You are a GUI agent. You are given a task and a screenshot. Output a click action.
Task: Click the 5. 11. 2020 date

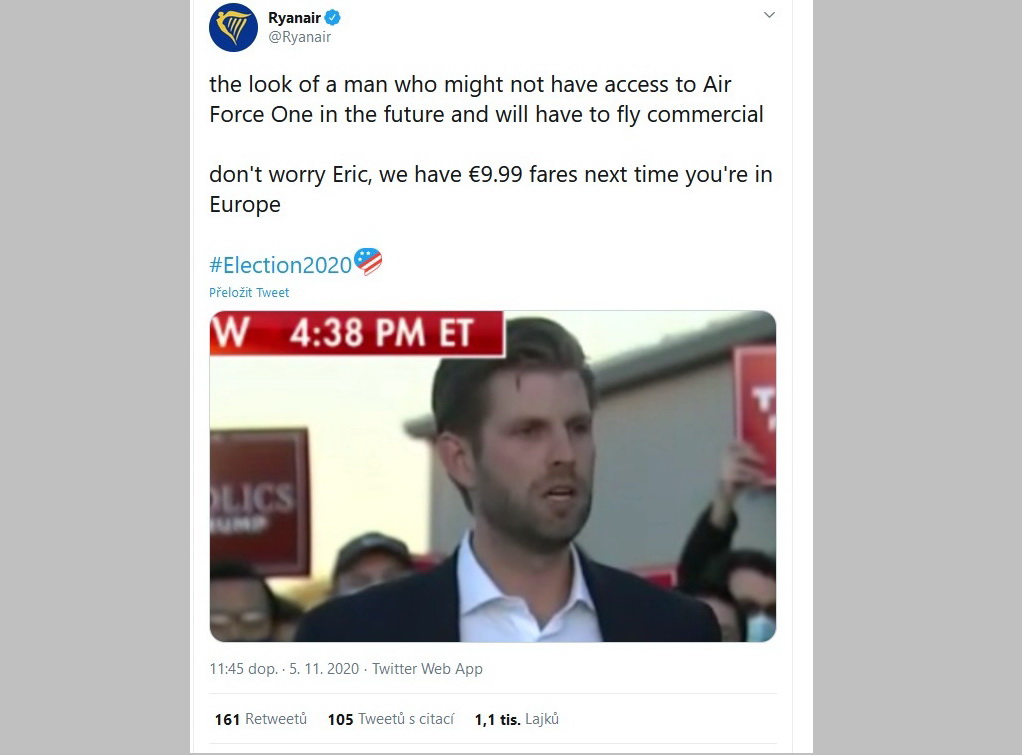tap(324, 669)
